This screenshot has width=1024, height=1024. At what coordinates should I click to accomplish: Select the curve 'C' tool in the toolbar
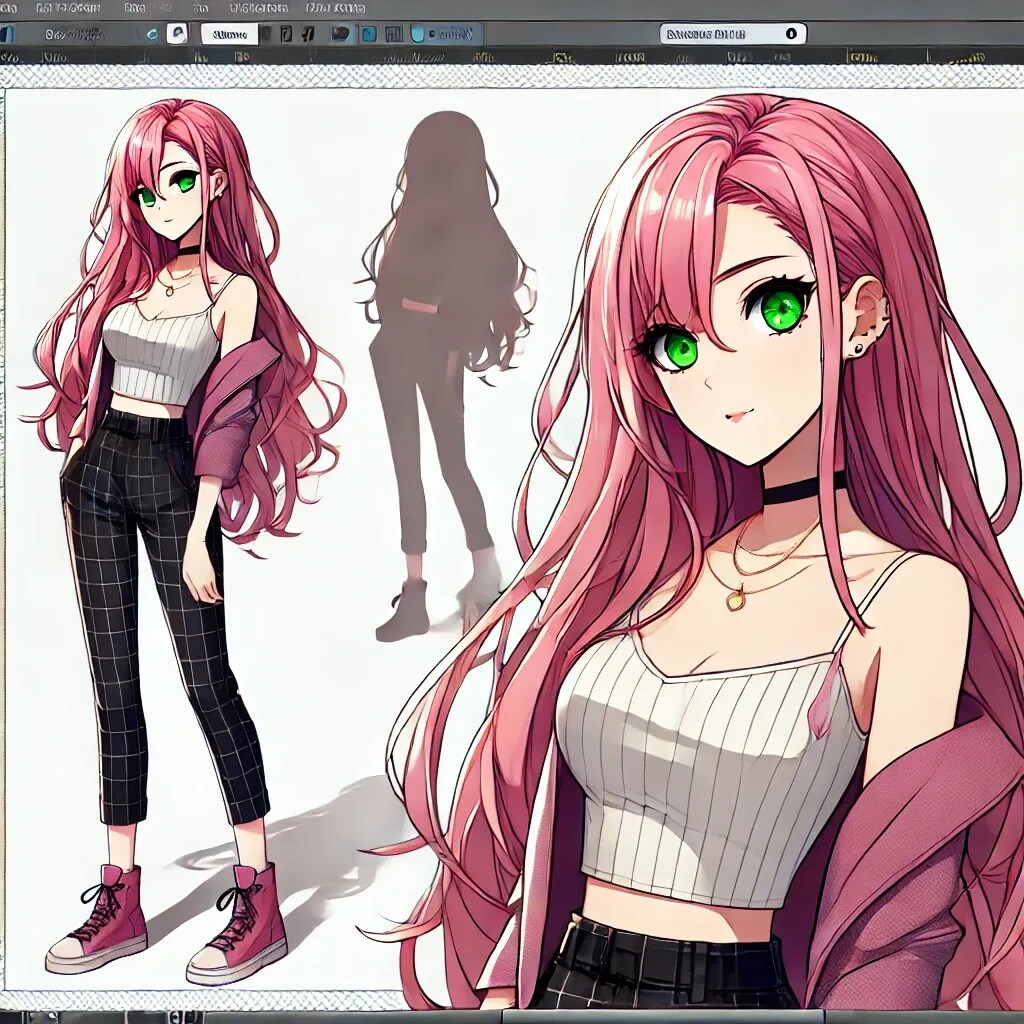[x=150, y=32]
